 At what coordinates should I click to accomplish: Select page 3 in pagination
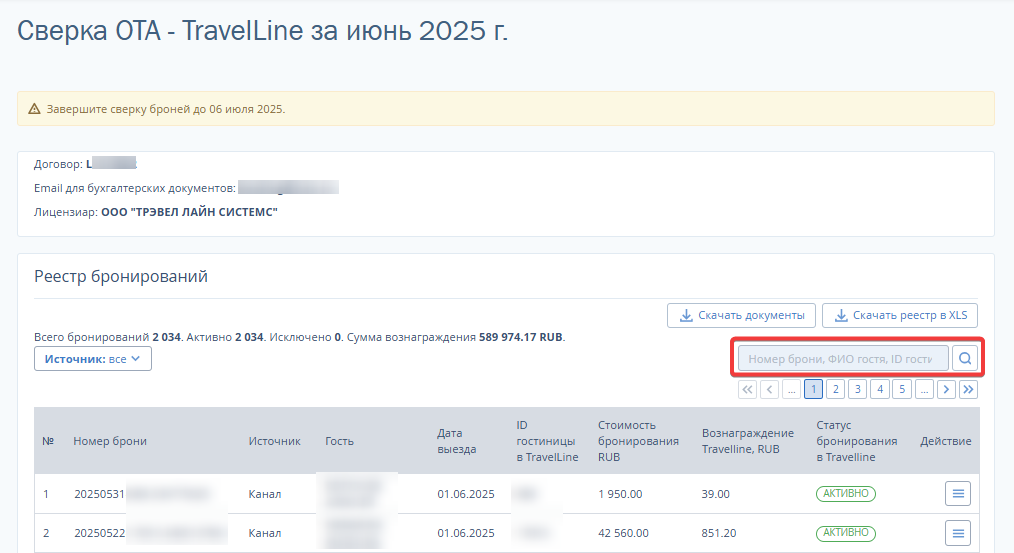pos(858,389)
